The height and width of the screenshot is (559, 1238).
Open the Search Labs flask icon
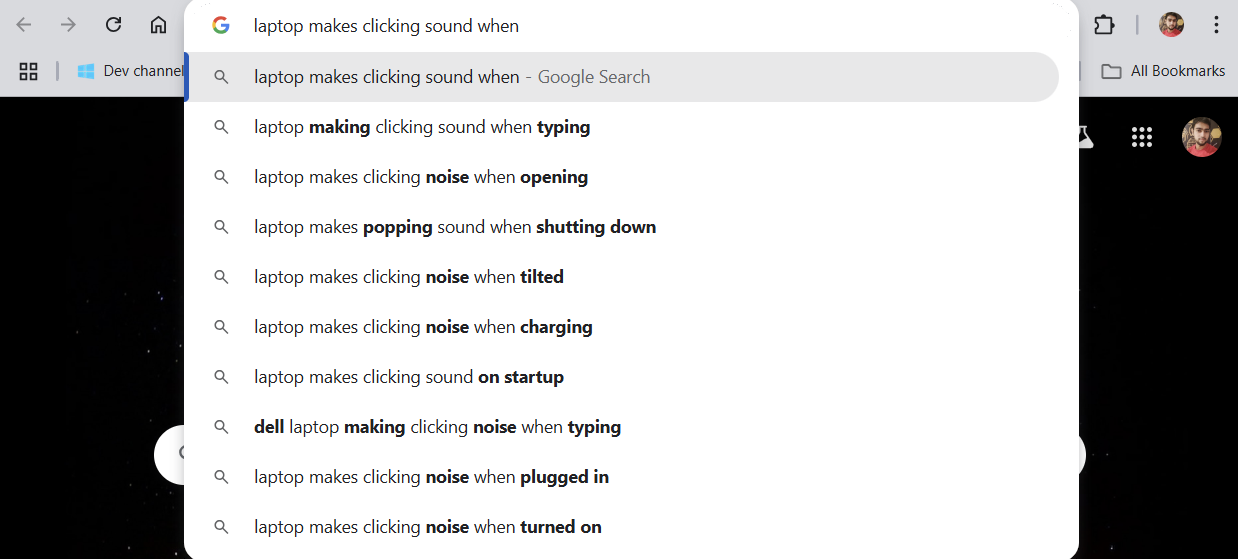click(x=1084, y=137)
